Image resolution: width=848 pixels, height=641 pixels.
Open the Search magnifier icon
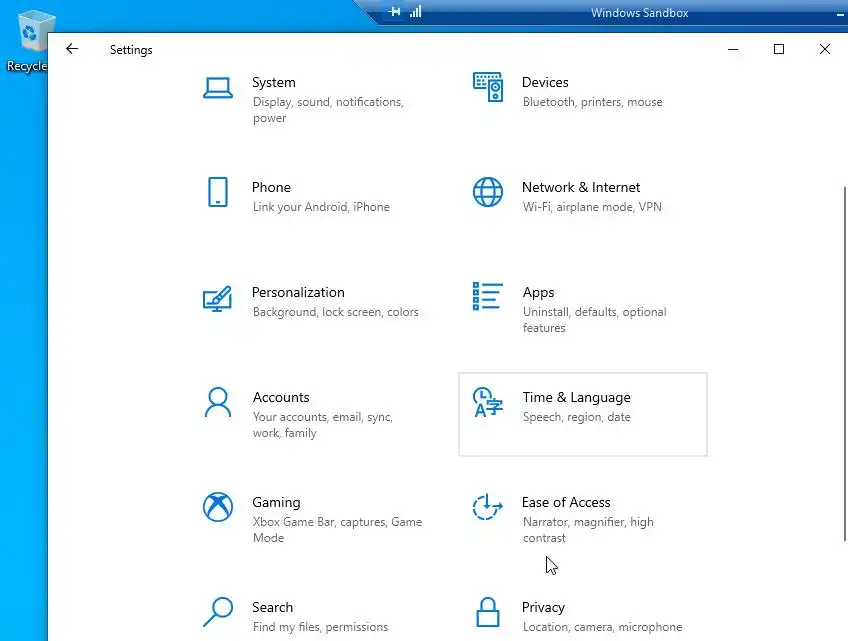pos(218,612)
